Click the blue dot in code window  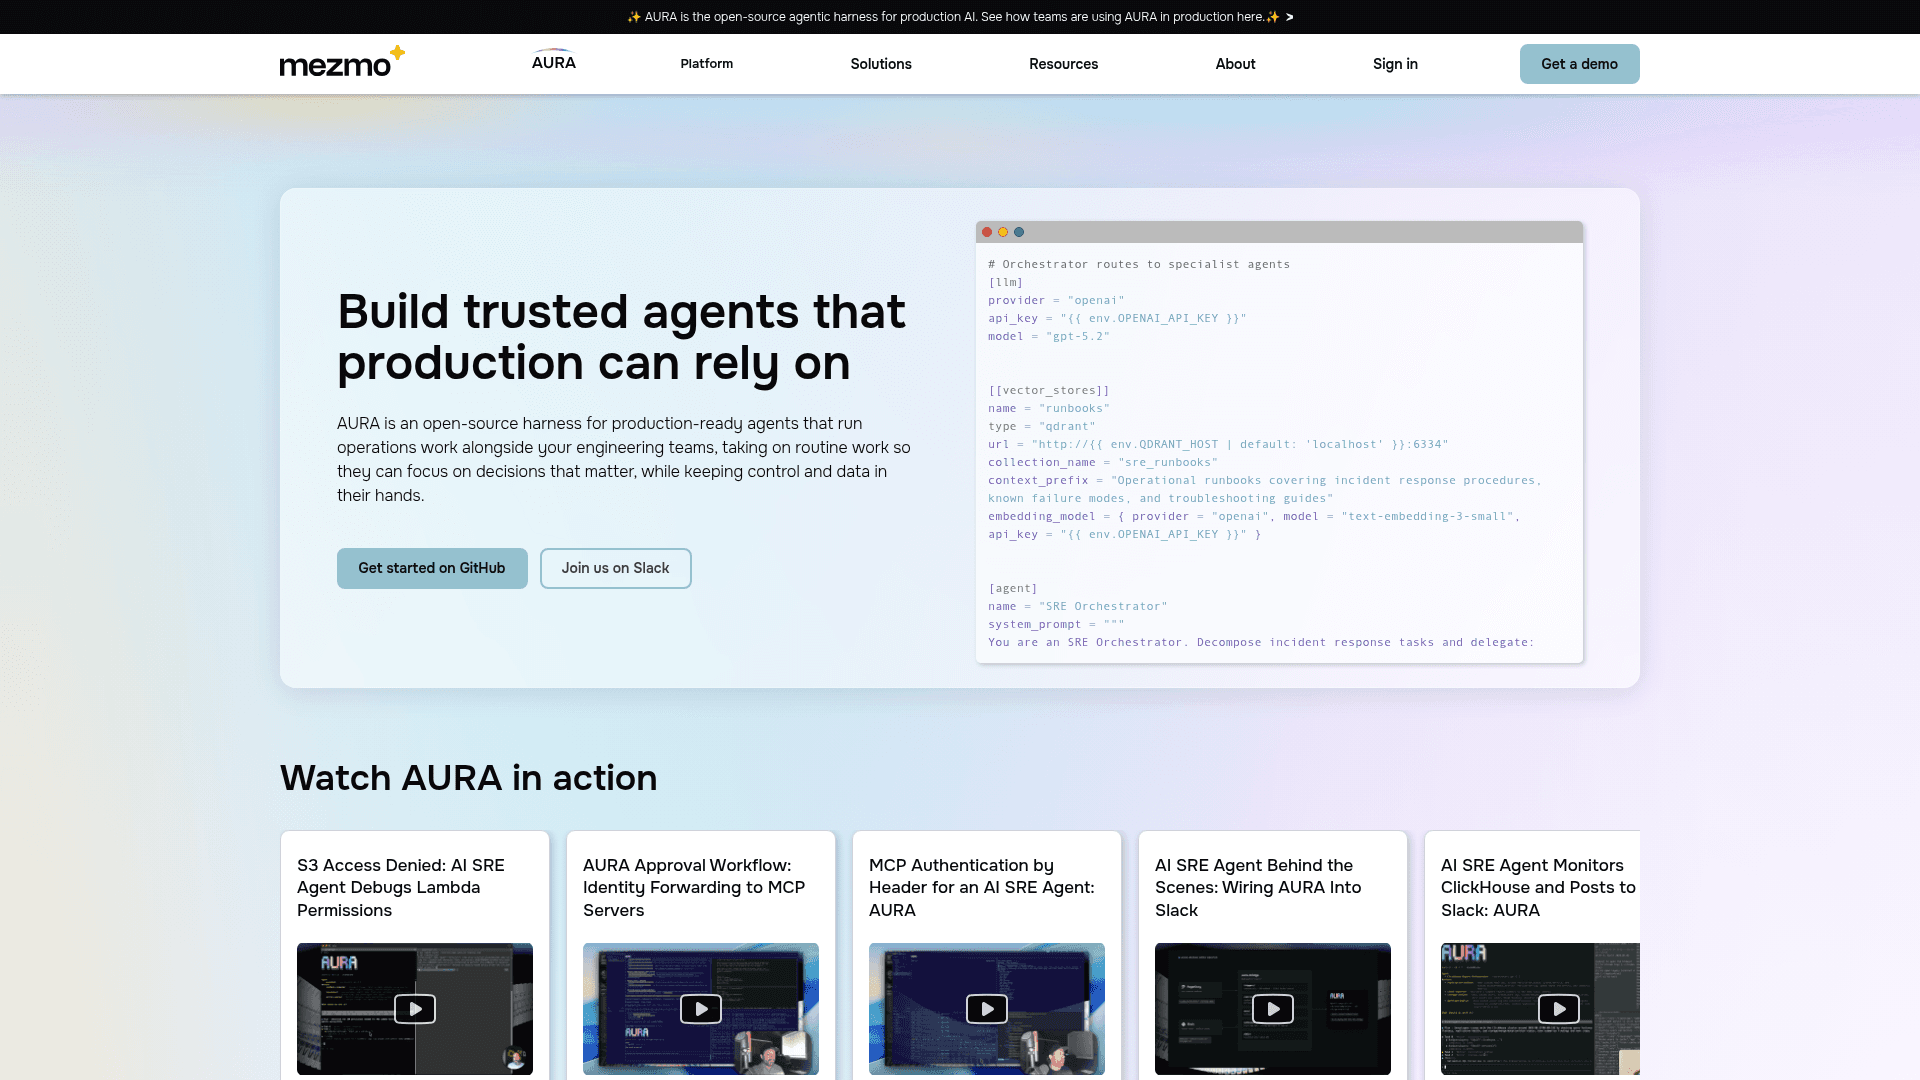[1019, 232]
